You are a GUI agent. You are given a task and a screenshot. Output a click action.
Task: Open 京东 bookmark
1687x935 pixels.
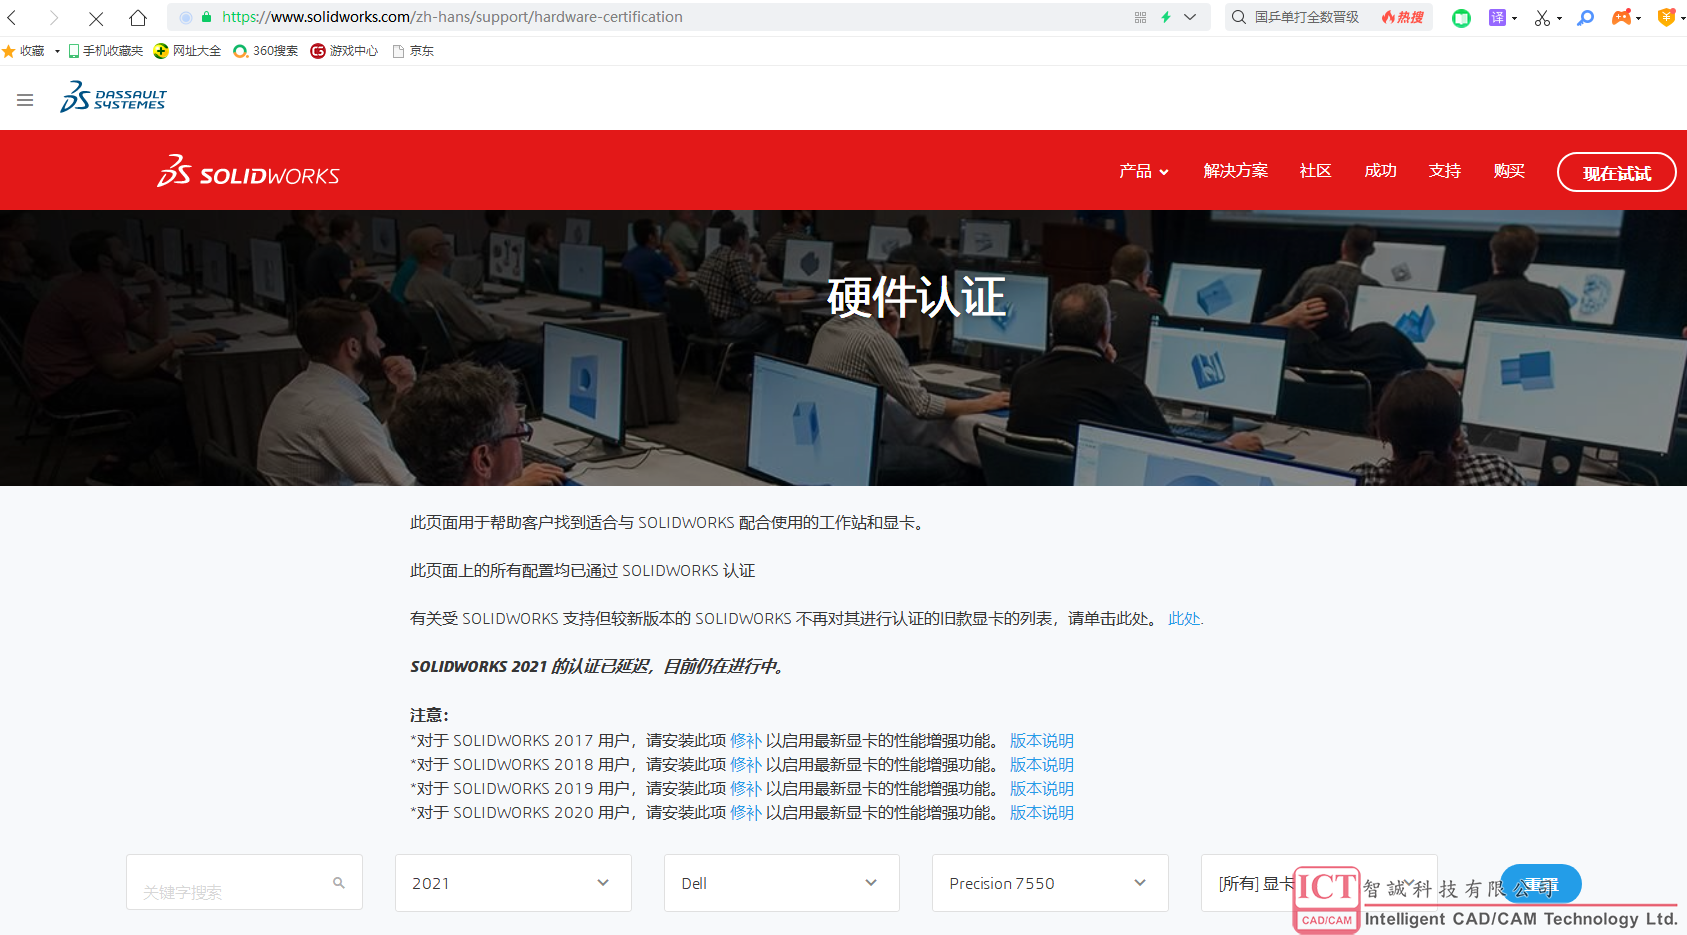[x=413, y=51]
